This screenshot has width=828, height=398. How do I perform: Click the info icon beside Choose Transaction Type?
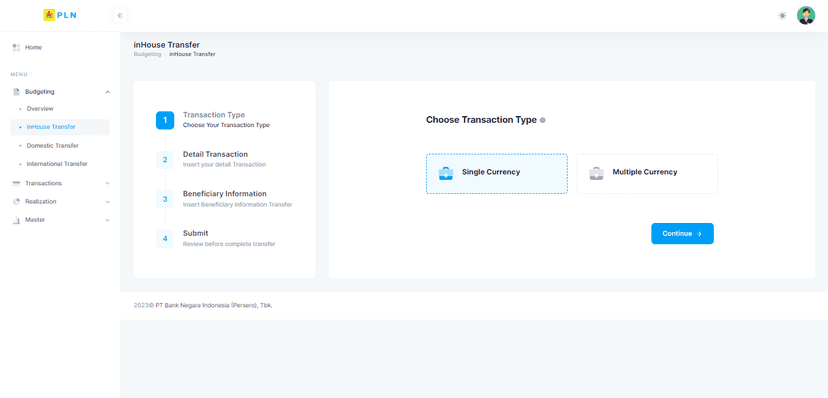[543, 120]
